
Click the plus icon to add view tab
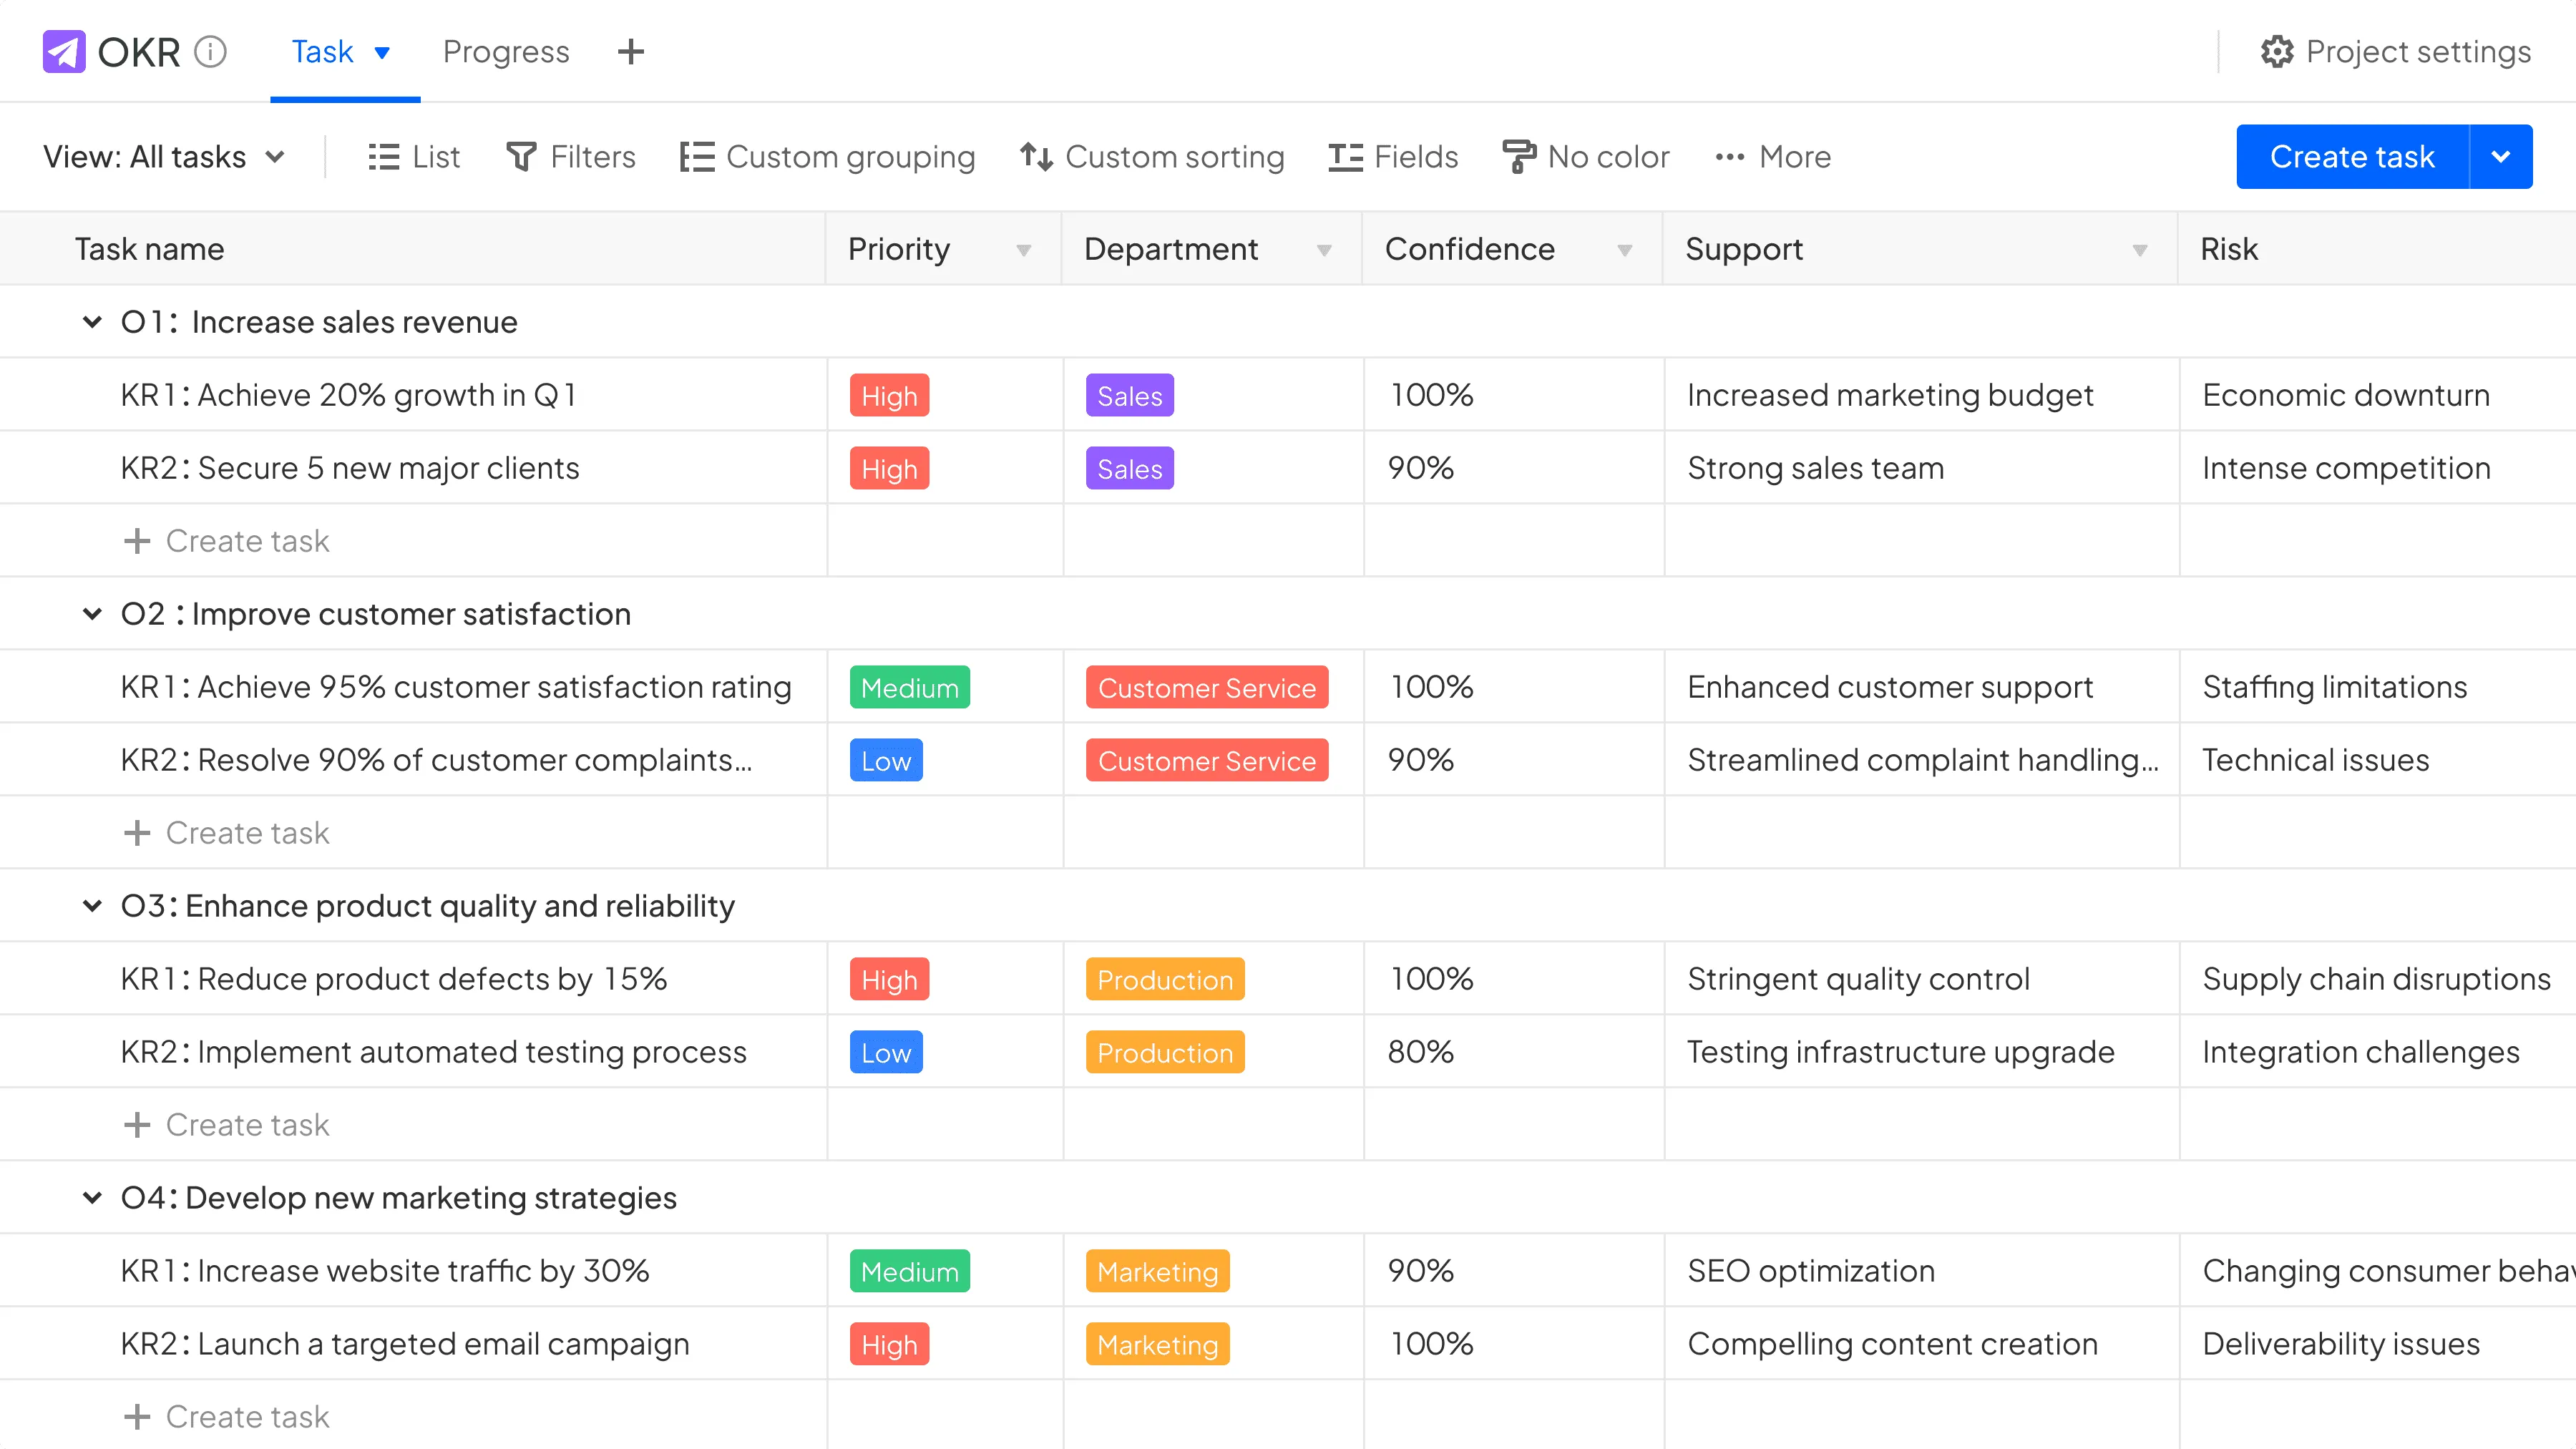[630, 52]
